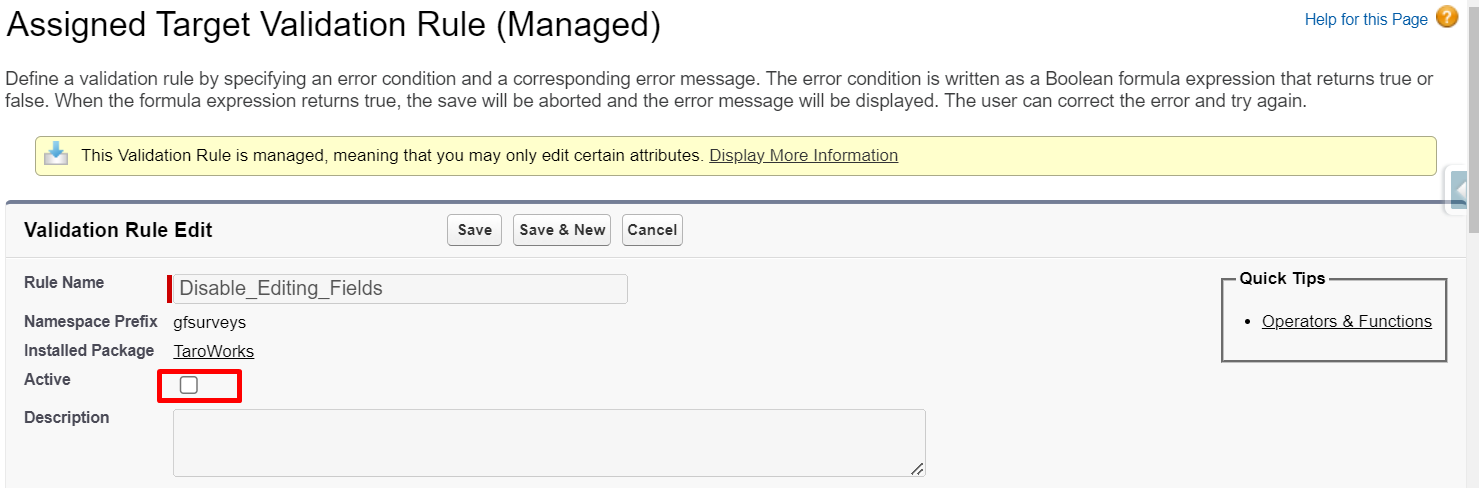Open the Display More Information link
1479x488 pixels.
803,156
